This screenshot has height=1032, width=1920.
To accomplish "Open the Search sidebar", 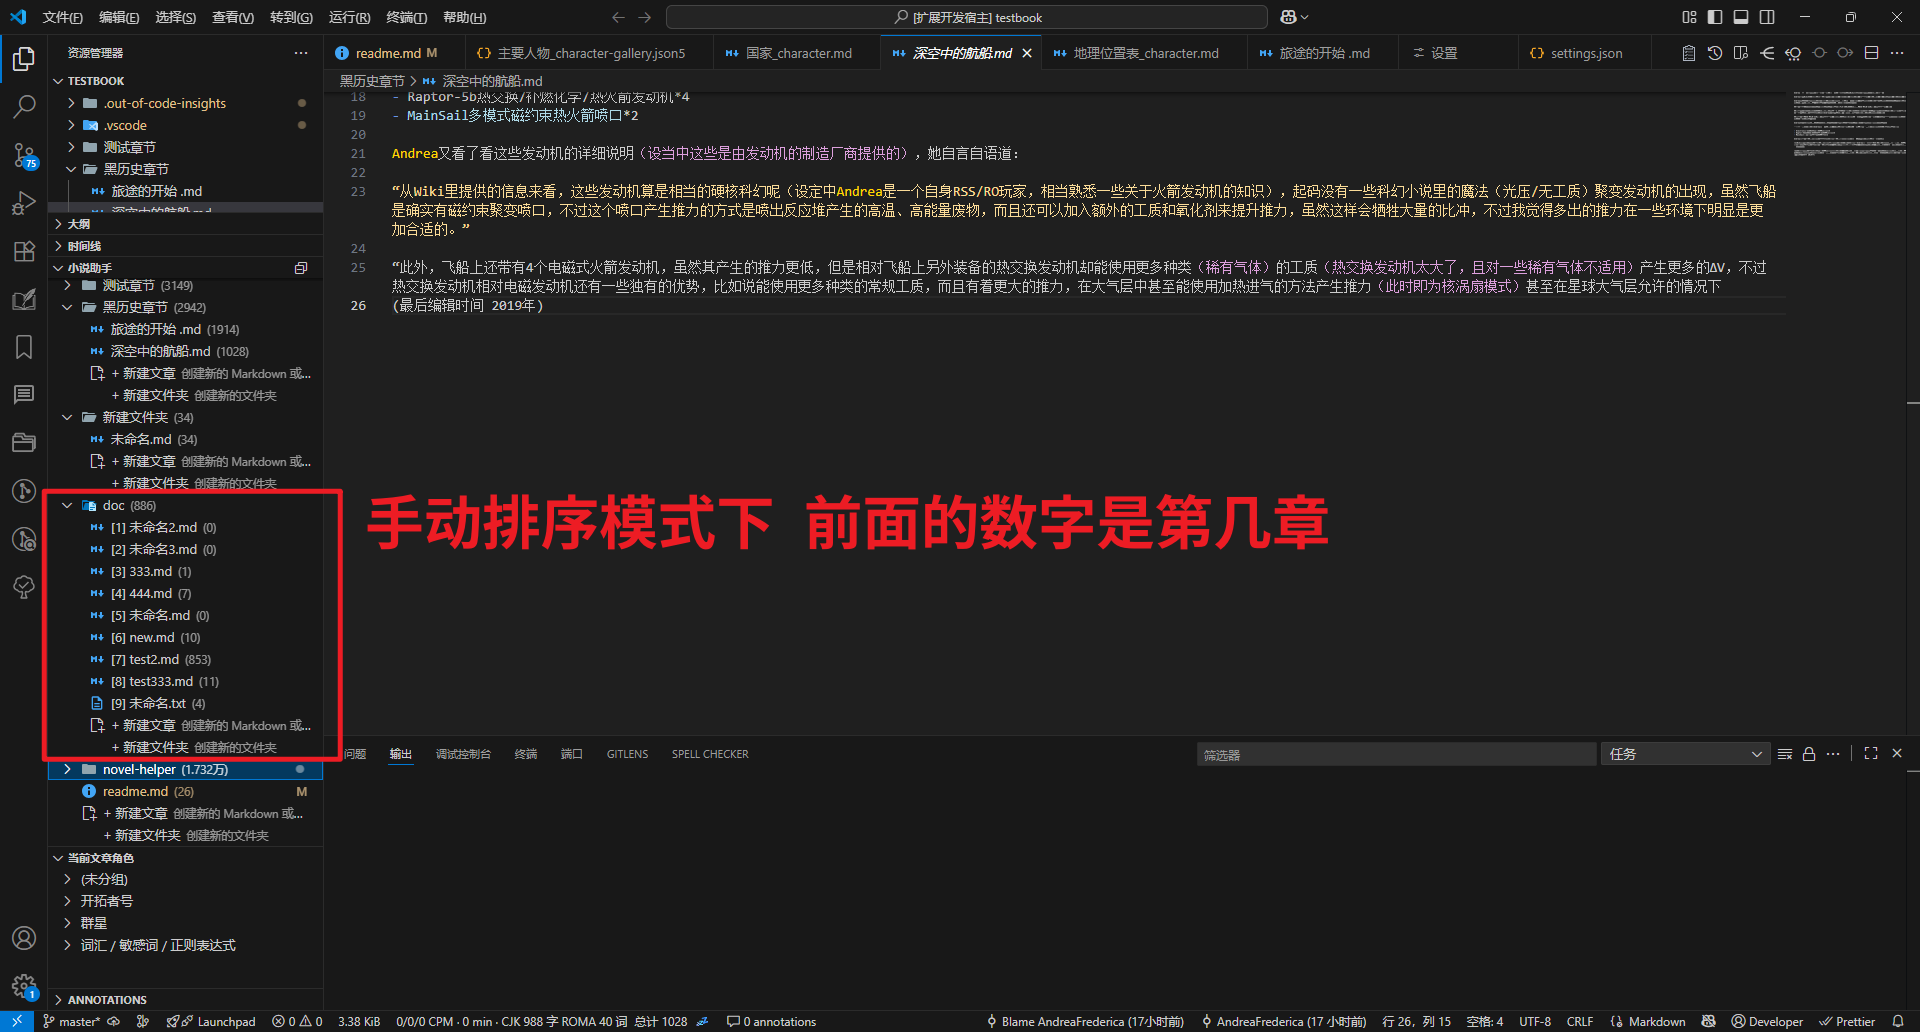I will [24, 105].
